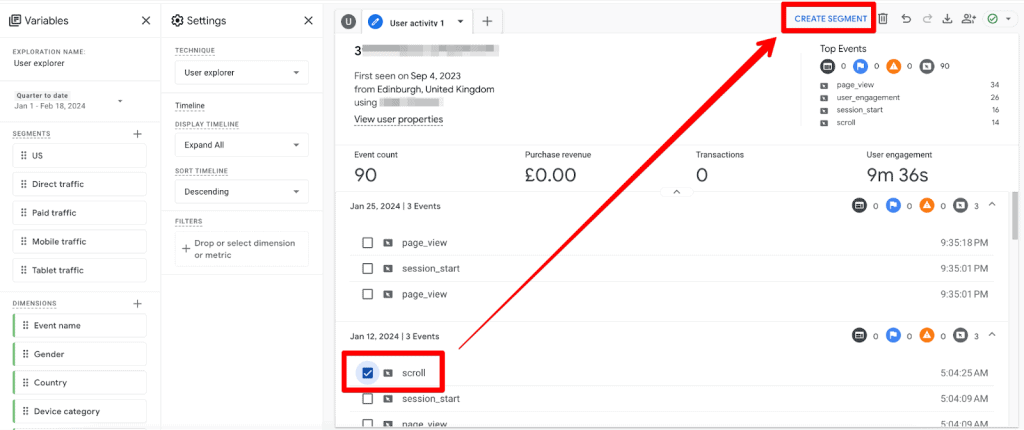
Task: Click the Settings gear icon
Action: (177, 21)
